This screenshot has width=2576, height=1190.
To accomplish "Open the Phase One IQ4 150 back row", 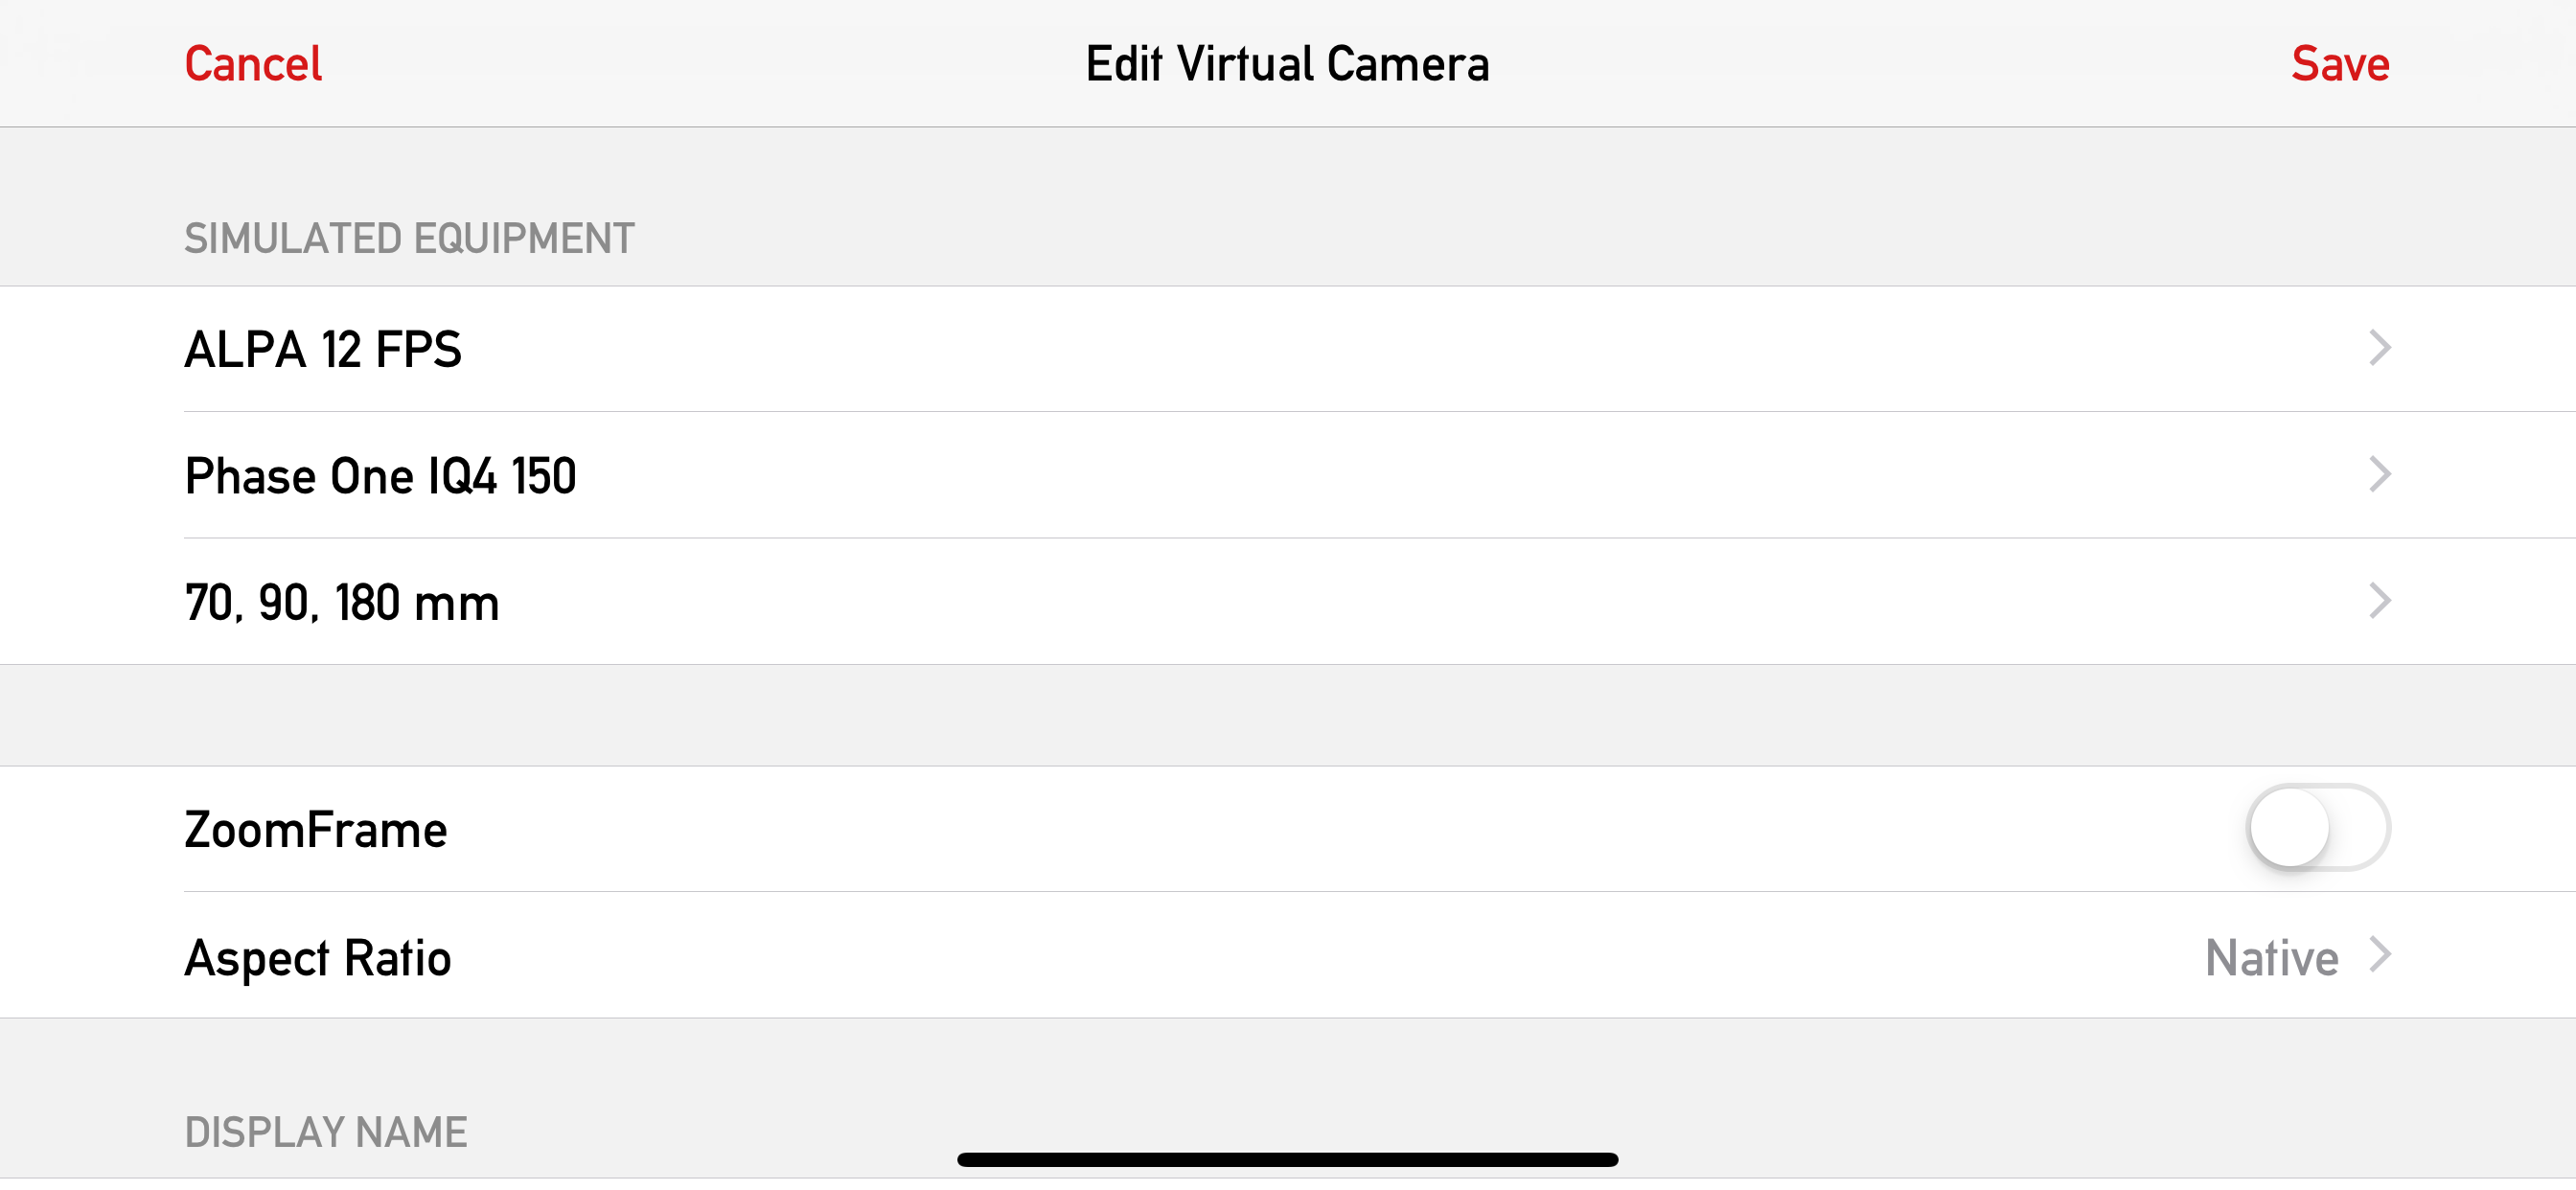I will point(1288,475).
